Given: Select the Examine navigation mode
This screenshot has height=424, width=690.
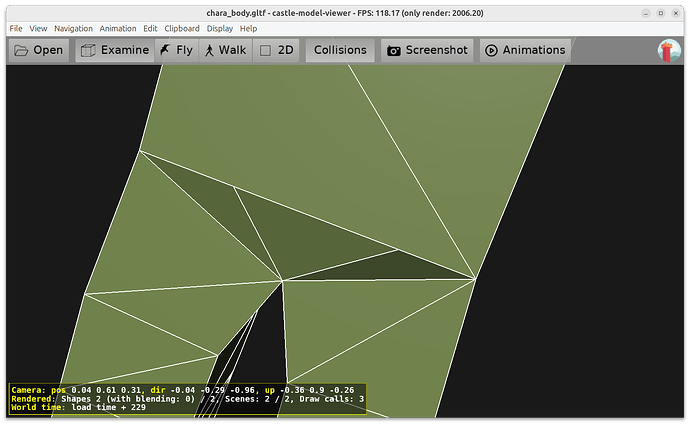Looking at the screenshot, I should coord(113,50).
